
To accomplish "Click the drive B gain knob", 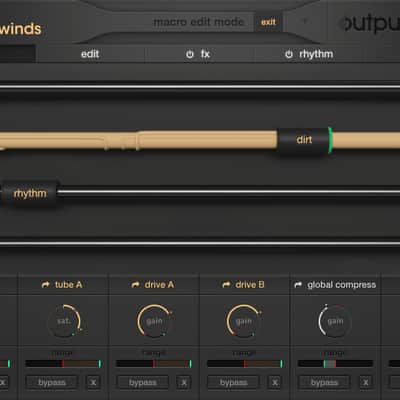I will (244, 321).
